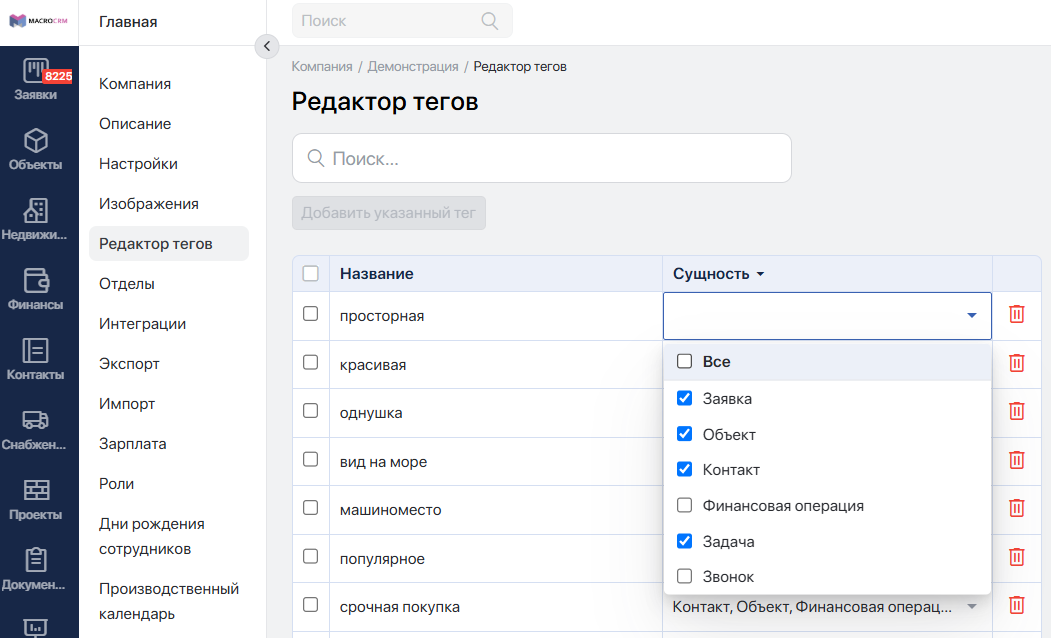The image size is (1051, 638).
Task: Tick the 'Все' checkbox in dropdown
Action: point(684,361)
